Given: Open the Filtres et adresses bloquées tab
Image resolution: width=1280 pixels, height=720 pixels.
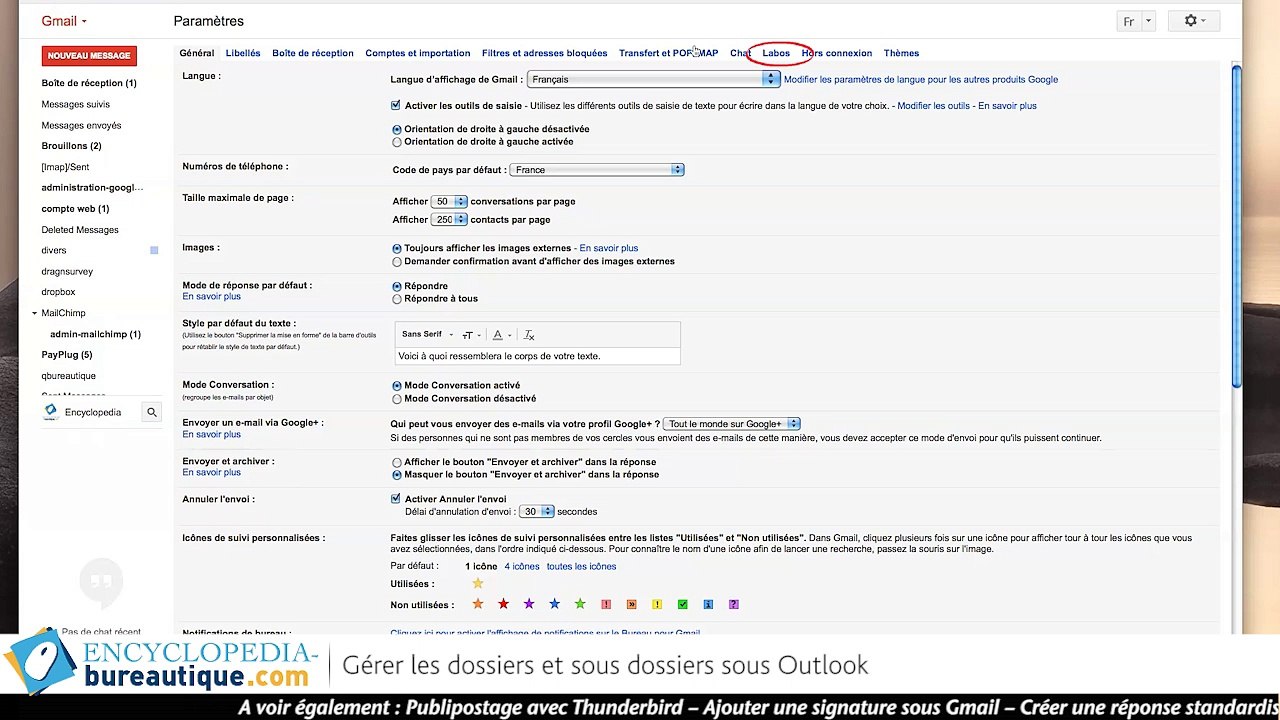Looking at the screenshot, I should tap(544, 53).
